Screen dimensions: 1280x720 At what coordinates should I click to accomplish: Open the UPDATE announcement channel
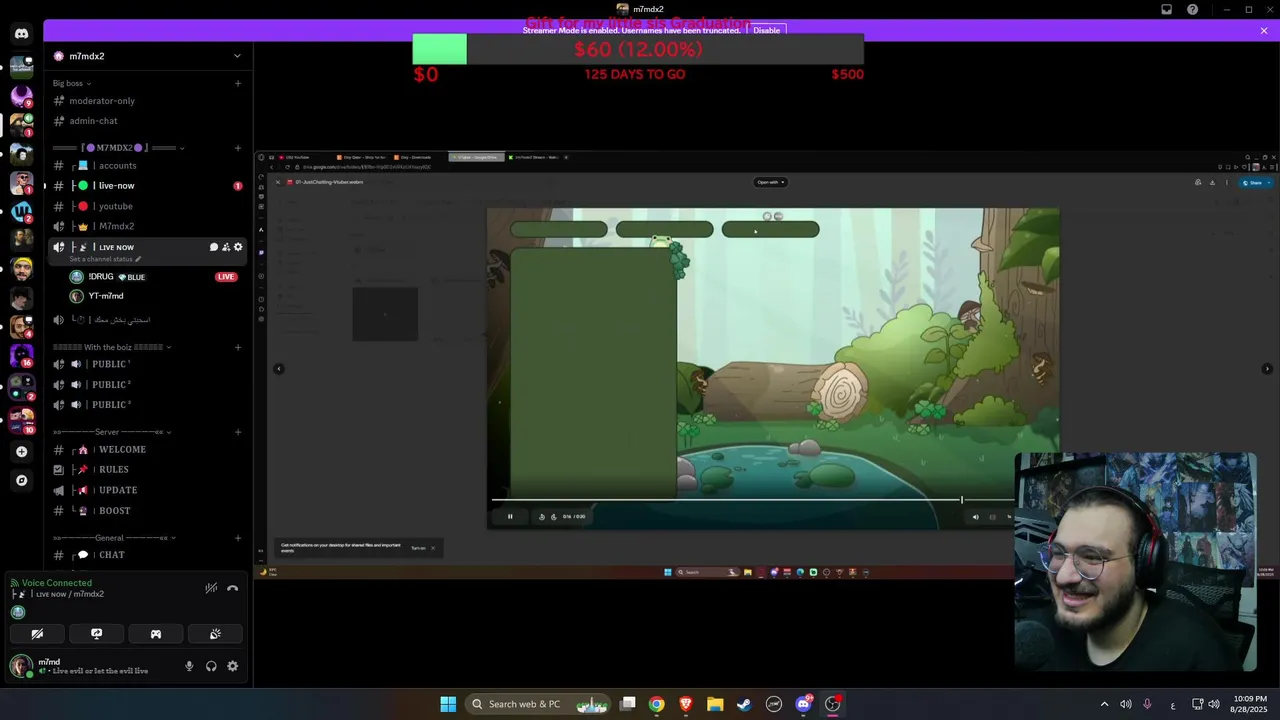point(147,490)
